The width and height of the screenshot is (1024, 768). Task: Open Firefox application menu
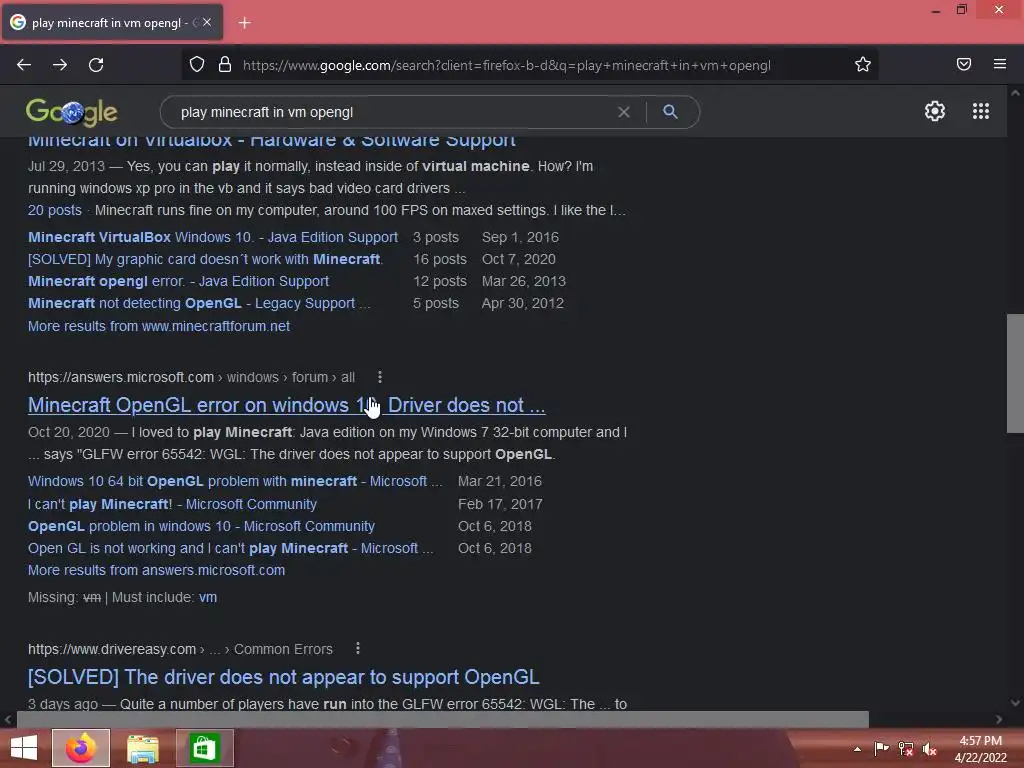1000,64
